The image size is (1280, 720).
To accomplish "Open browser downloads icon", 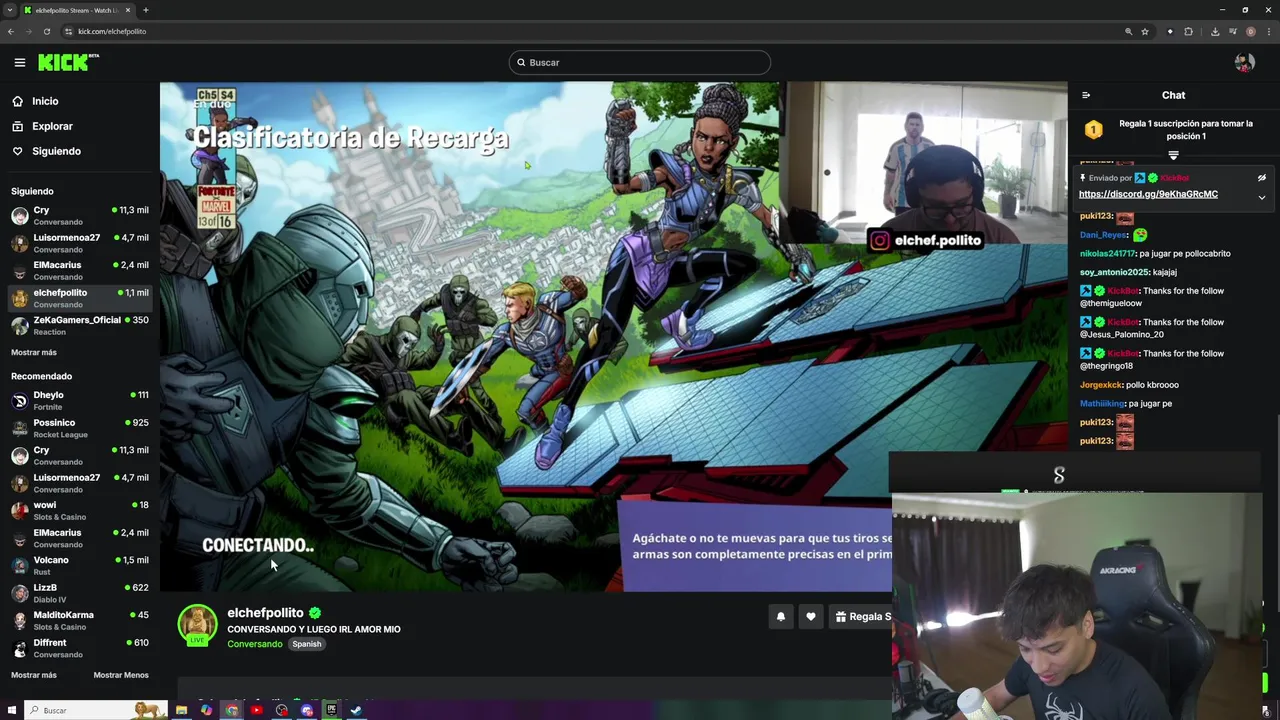I will click(1215, 31).
